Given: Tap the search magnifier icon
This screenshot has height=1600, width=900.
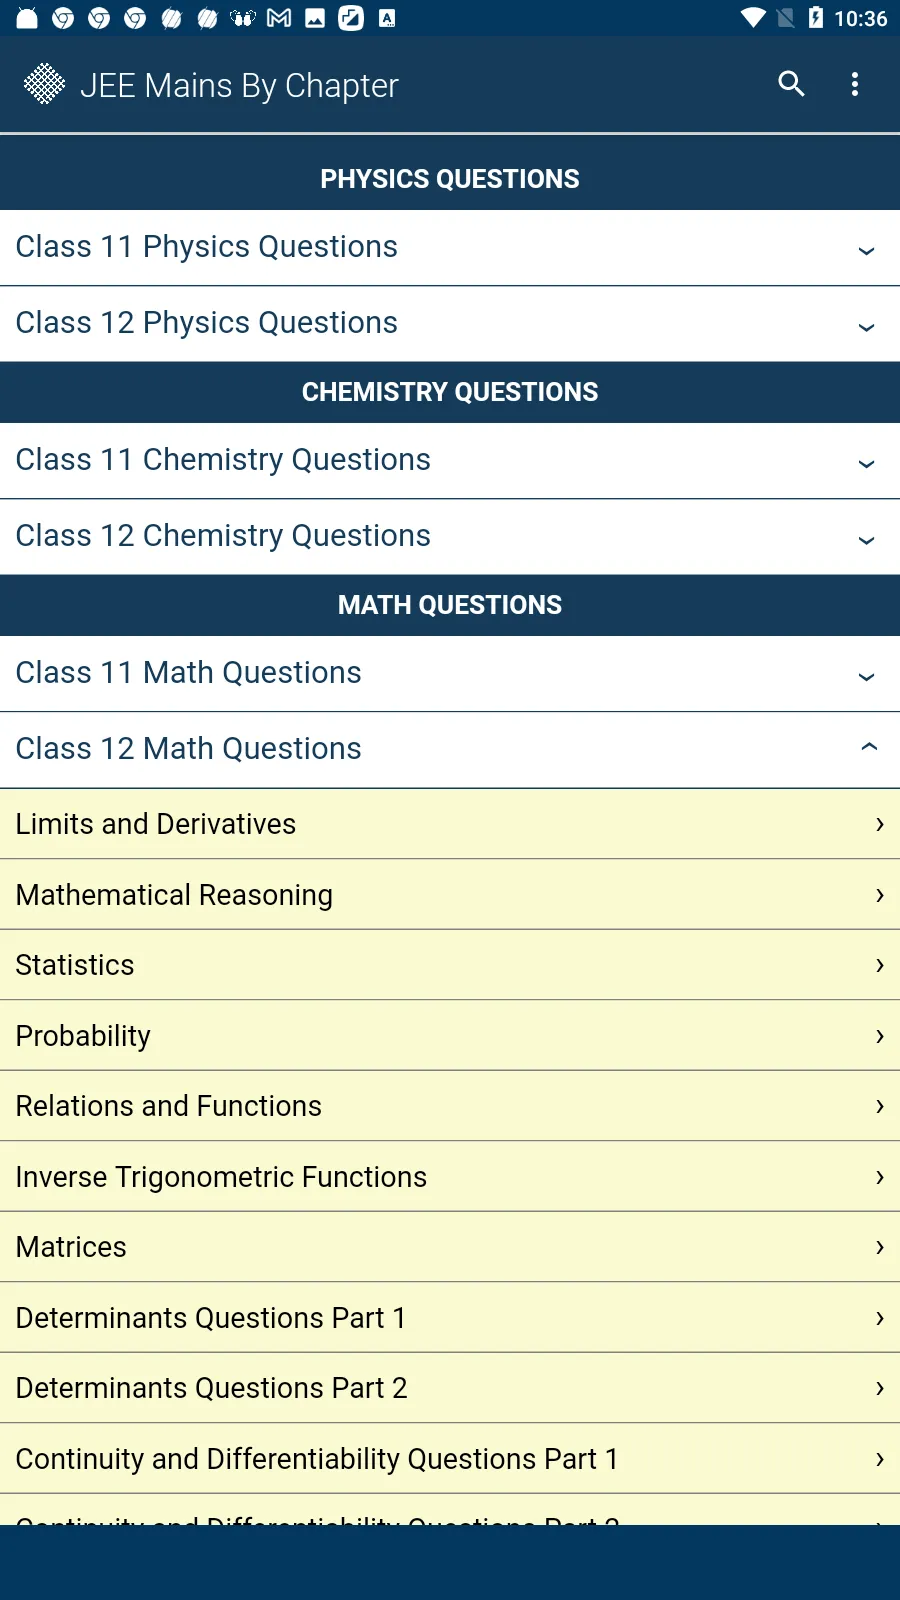Looking at the screenshot, I should click(791, 84).
